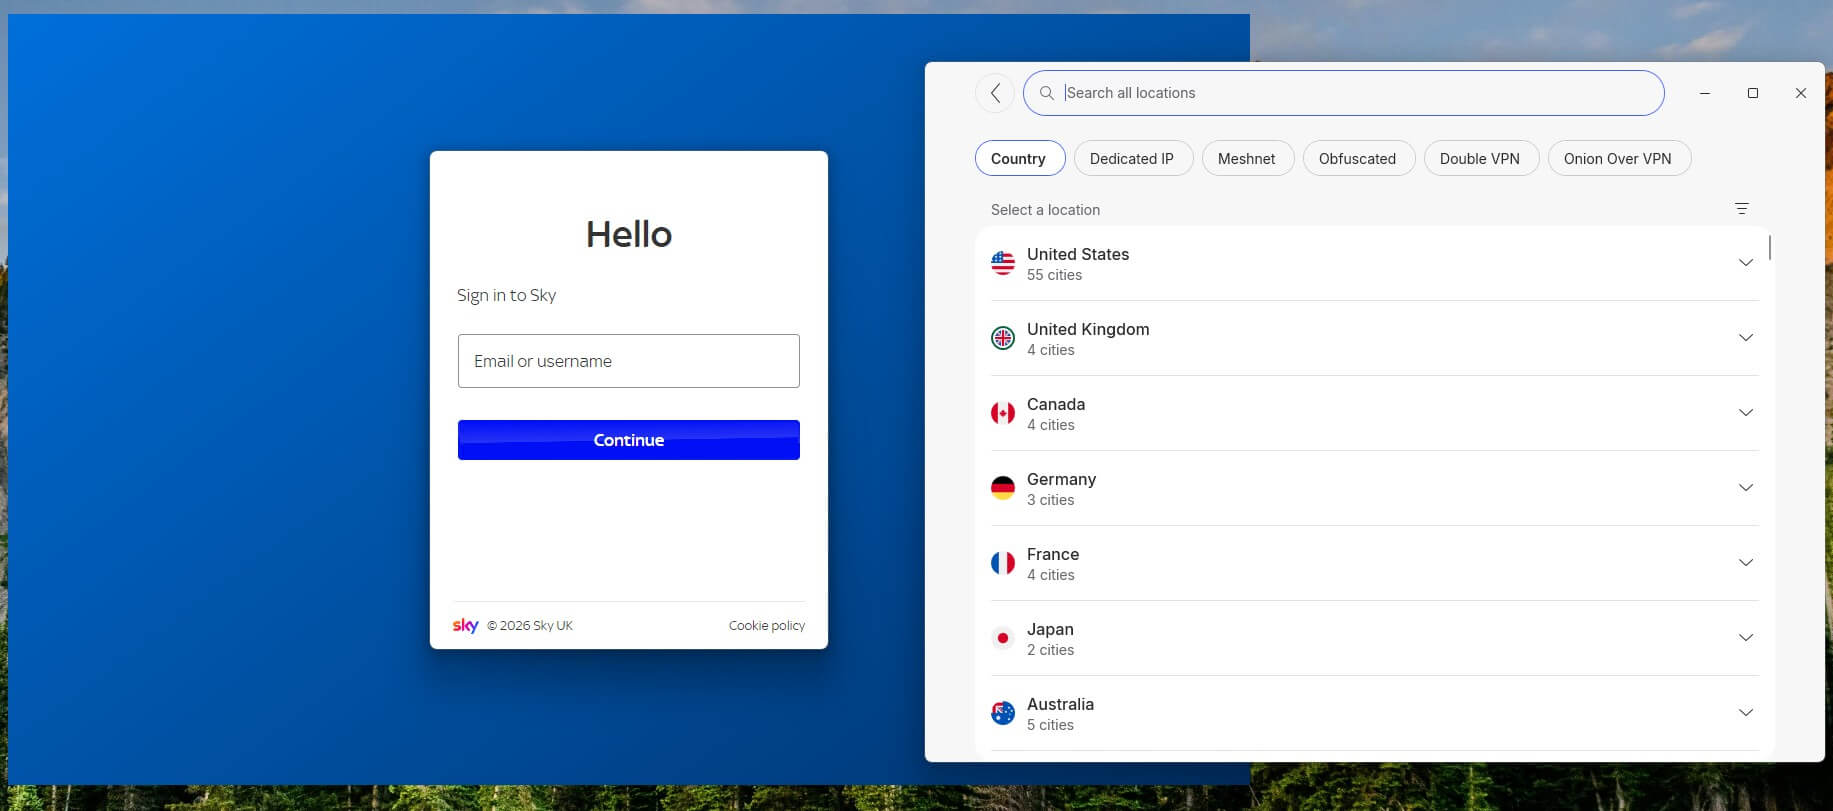Choose Australia from location list
The height and width of the screenshot is (811, 1833).
[x=1375, y=713]
